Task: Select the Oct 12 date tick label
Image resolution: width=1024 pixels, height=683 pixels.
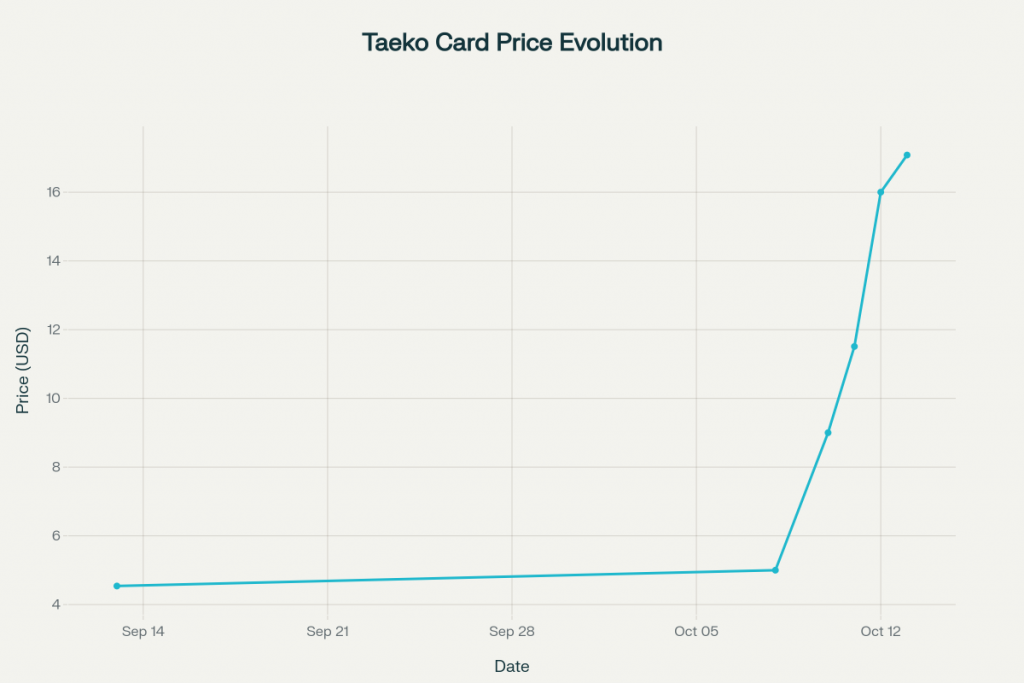Action: click(881, 631)
